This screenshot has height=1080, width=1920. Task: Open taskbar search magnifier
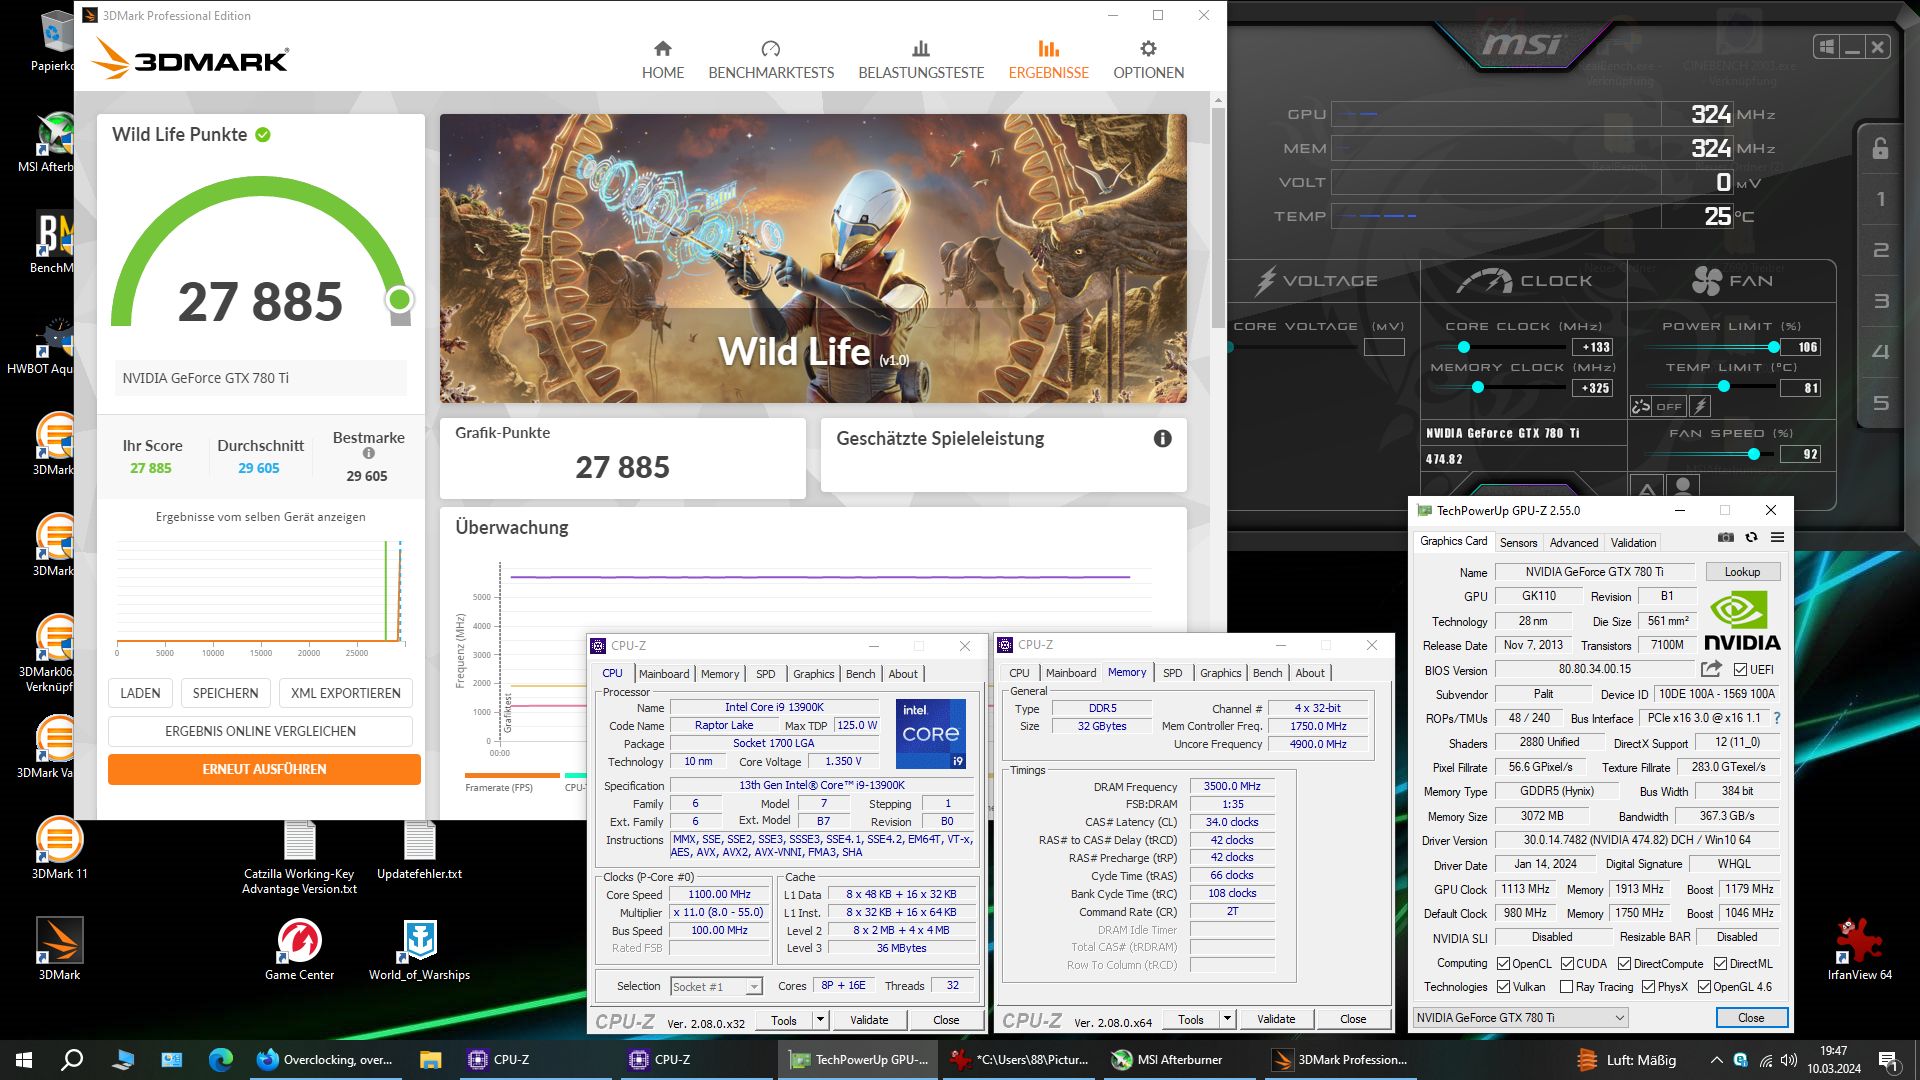click(72, 1060)
